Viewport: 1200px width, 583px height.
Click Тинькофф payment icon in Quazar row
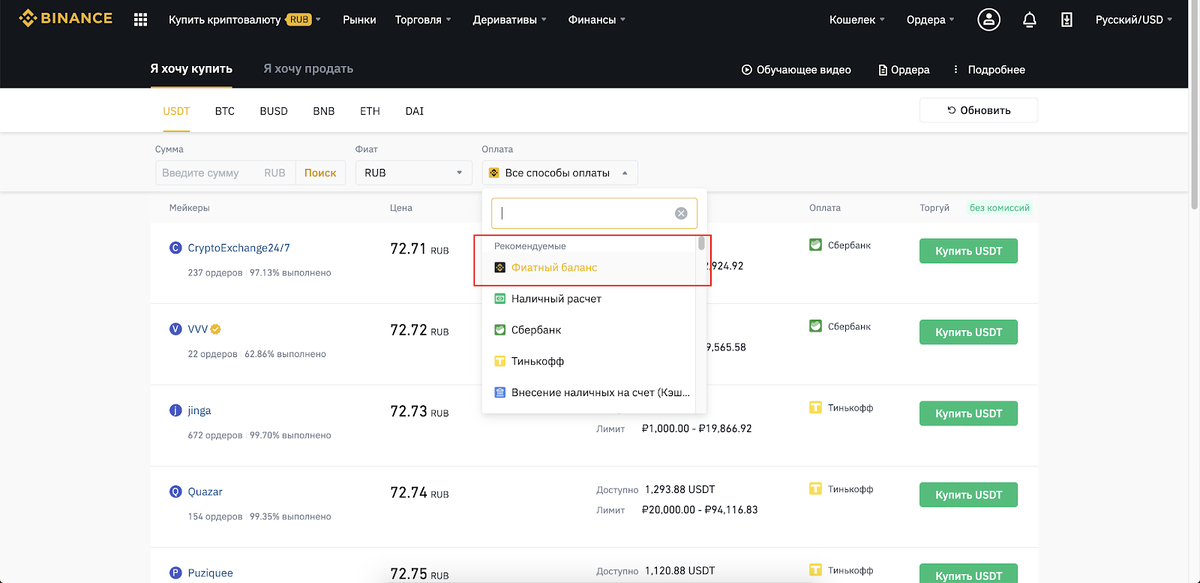tap(816, 489)
